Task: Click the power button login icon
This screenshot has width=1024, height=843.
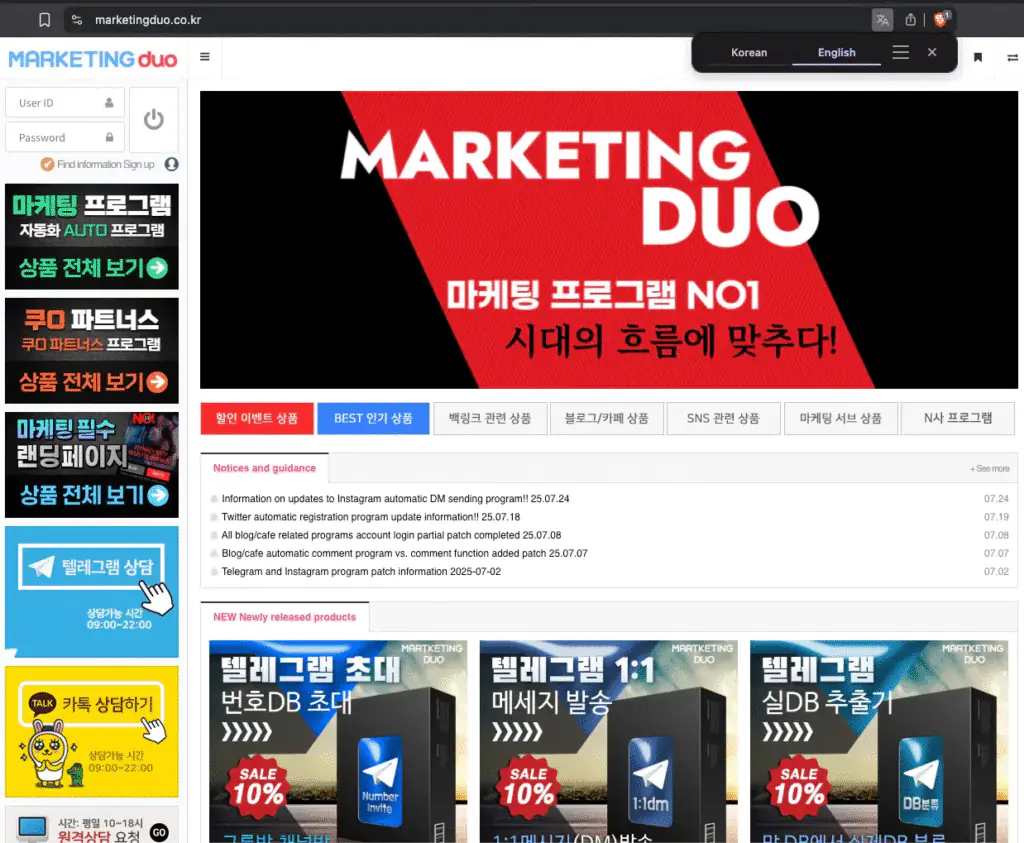Action: point(152,118)
